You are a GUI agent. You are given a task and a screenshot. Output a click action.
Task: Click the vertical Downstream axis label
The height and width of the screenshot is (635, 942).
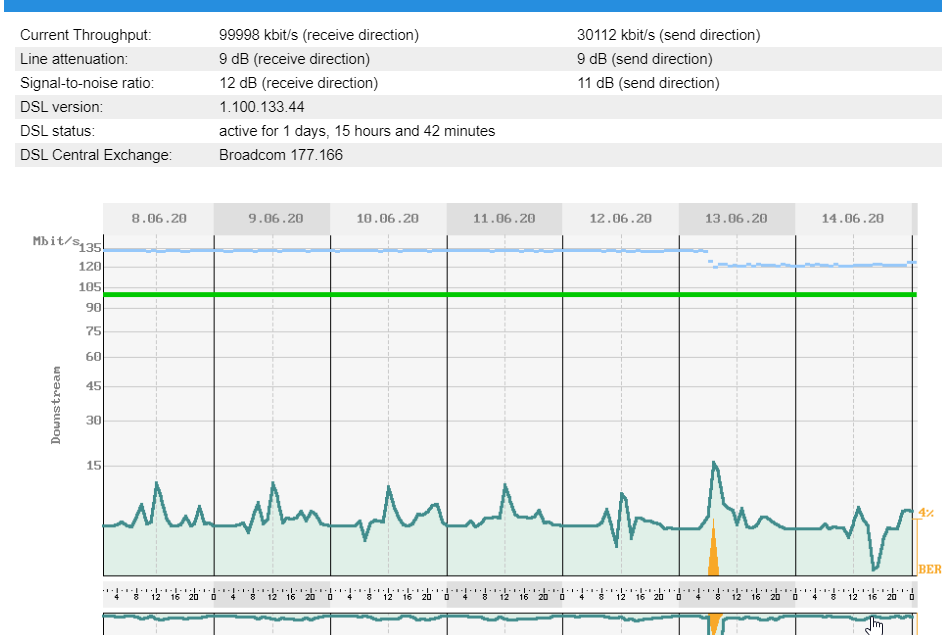coord(56,404)
